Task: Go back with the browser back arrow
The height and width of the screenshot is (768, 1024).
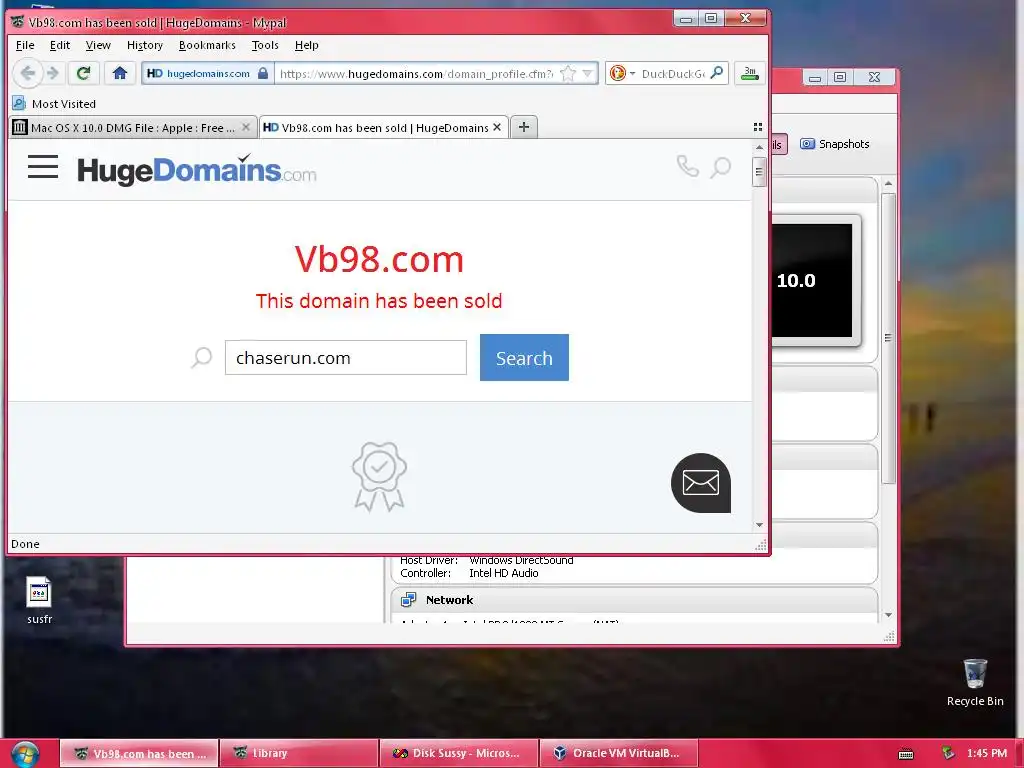Action: (27, 73)
